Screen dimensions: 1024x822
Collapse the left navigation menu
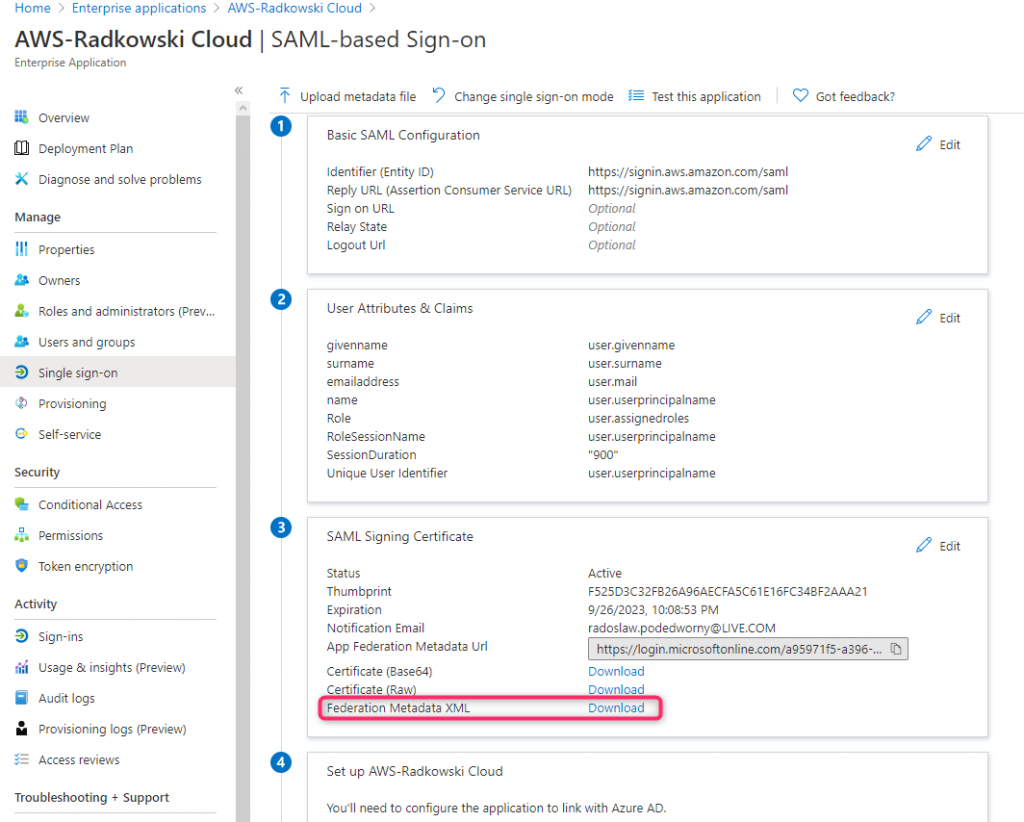click(x=239, y=91)
